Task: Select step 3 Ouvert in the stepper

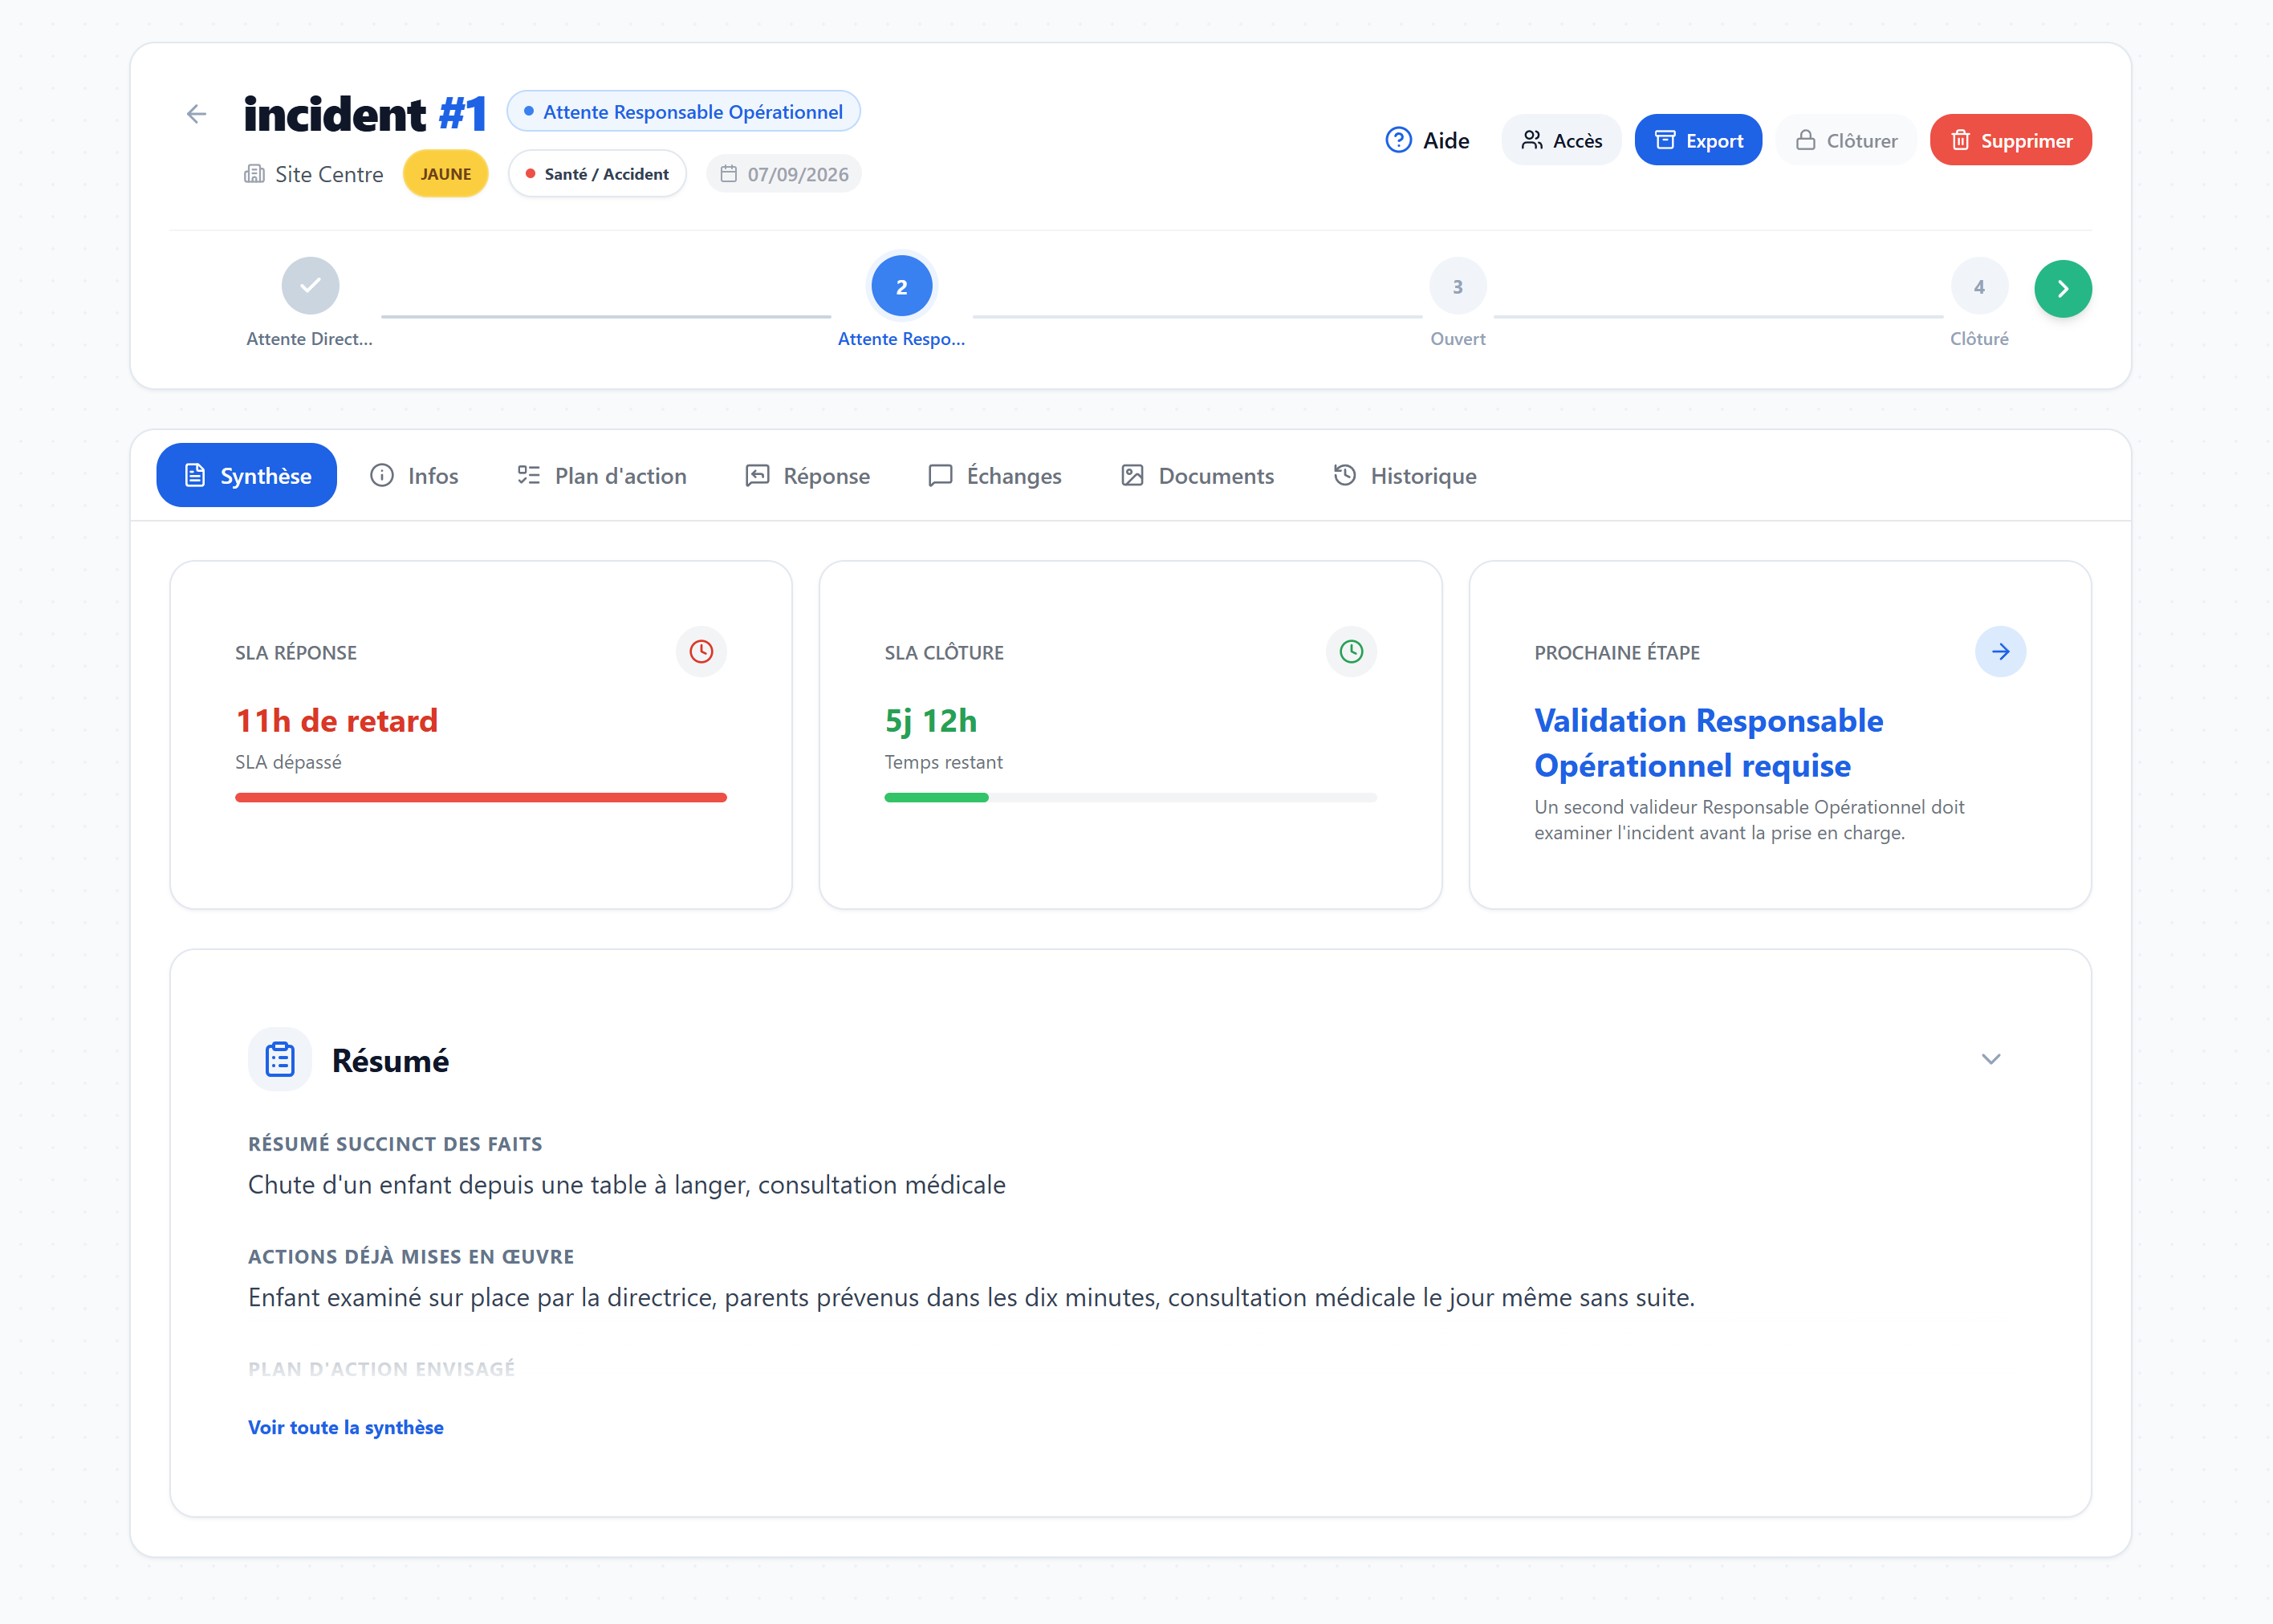Action: [x=1457, y=287]
